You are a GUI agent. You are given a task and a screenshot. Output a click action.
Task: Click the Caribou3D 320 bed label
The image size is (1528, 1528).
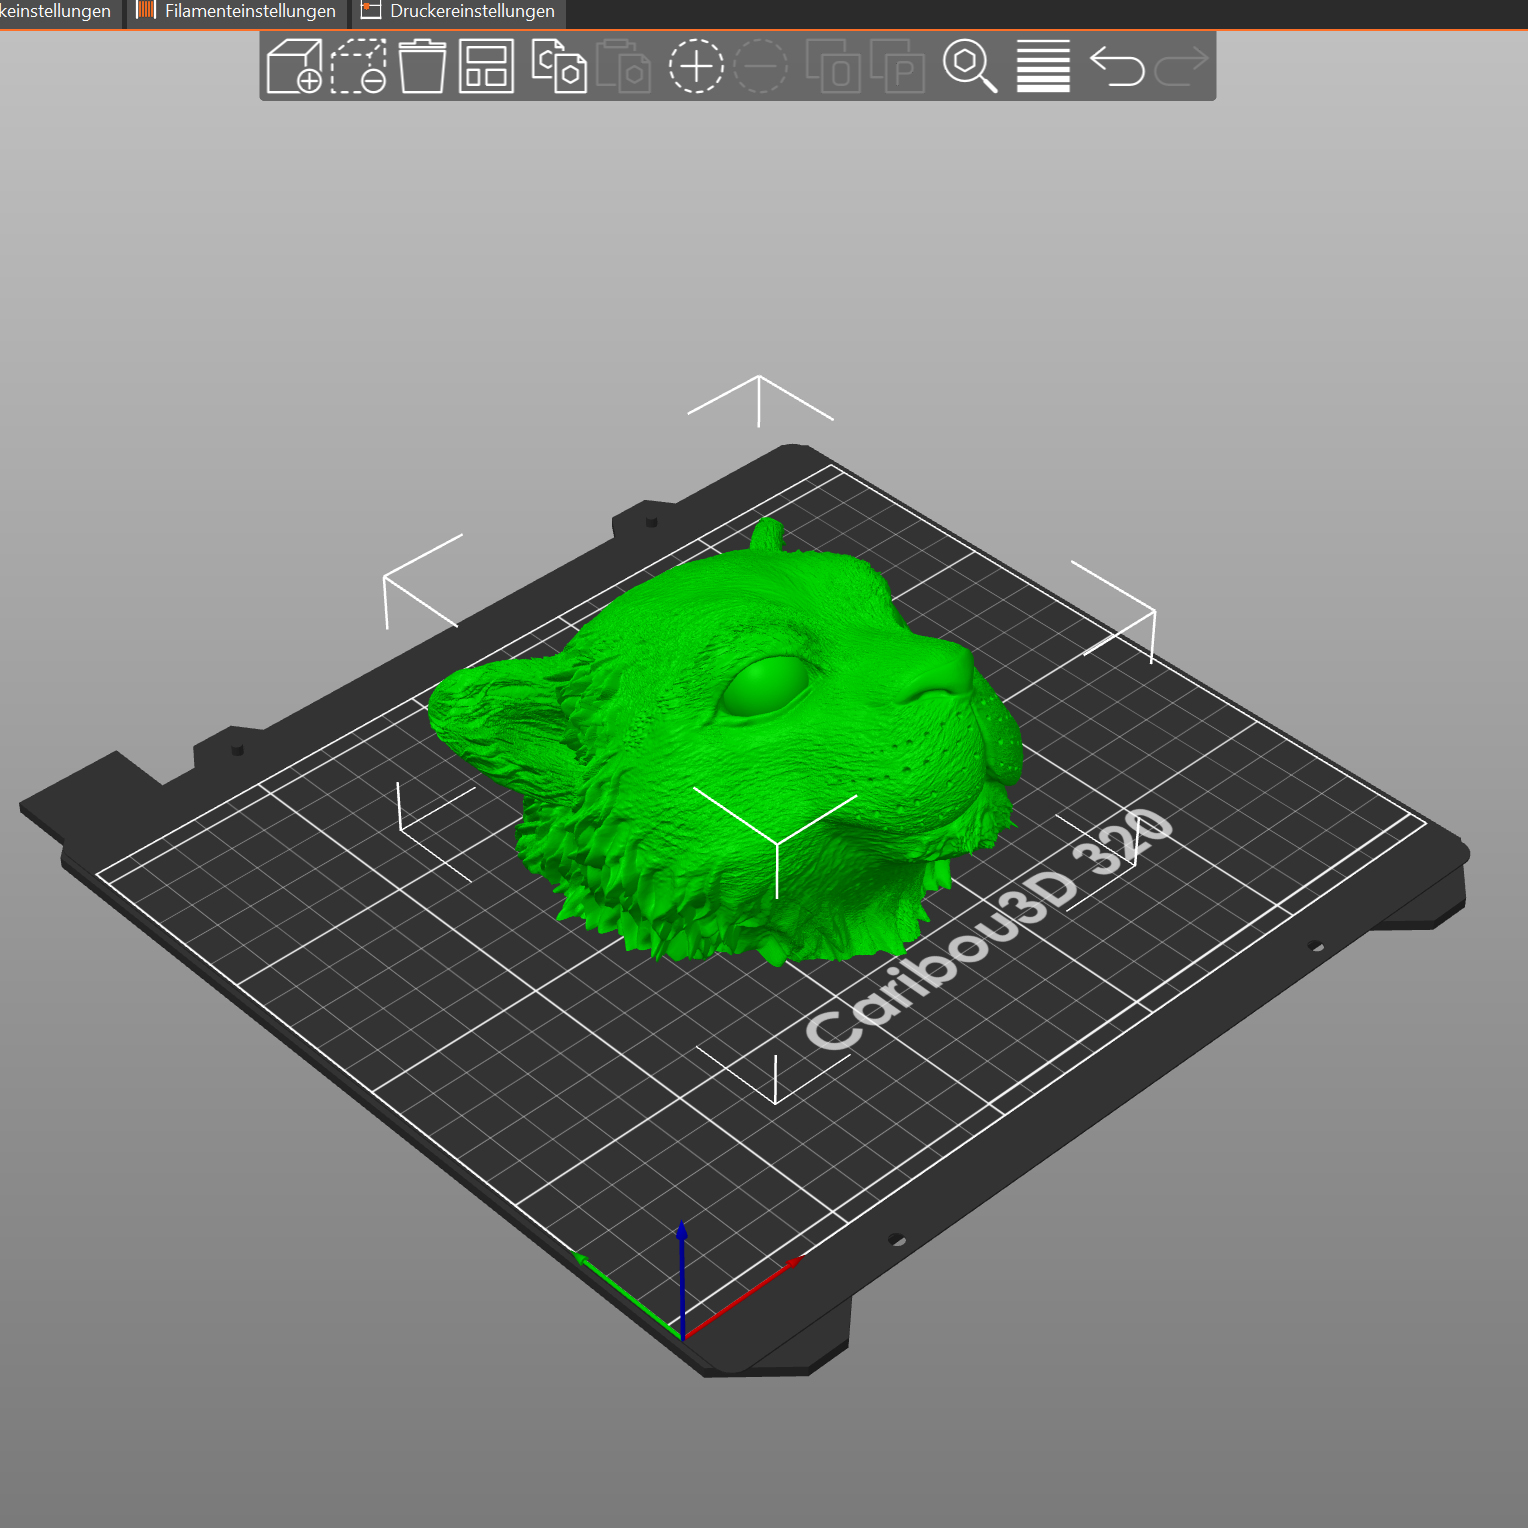(988, 930)
